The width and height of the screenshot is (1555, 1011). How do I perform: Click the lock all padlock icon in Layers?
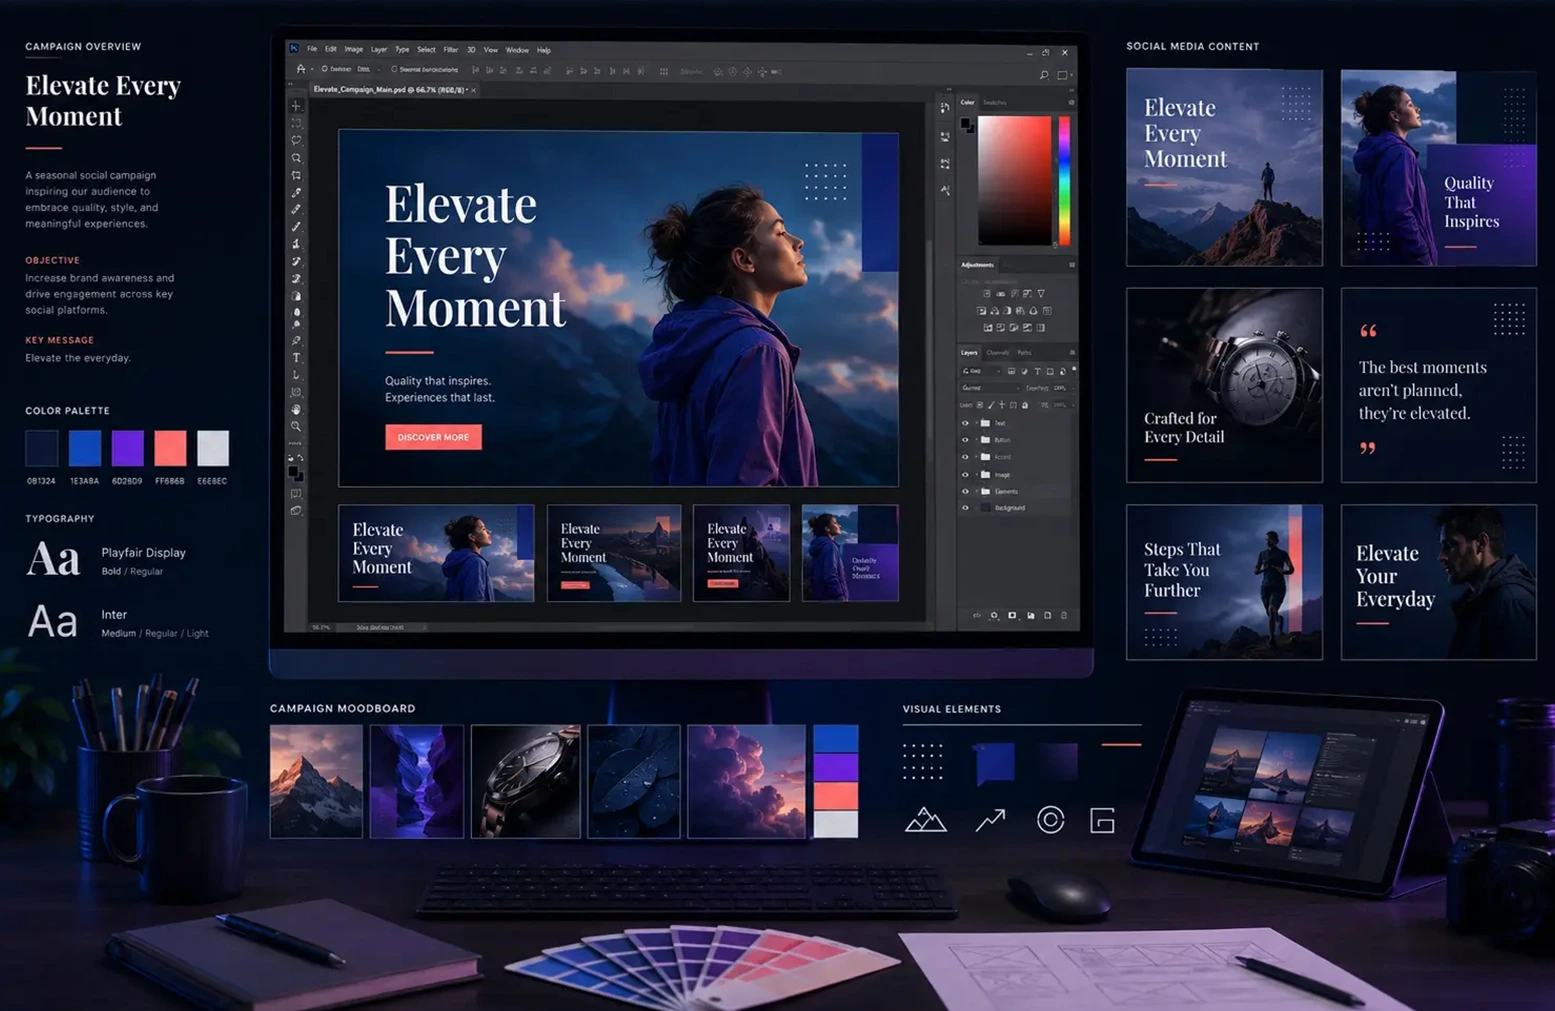(x=1025, y=405)
